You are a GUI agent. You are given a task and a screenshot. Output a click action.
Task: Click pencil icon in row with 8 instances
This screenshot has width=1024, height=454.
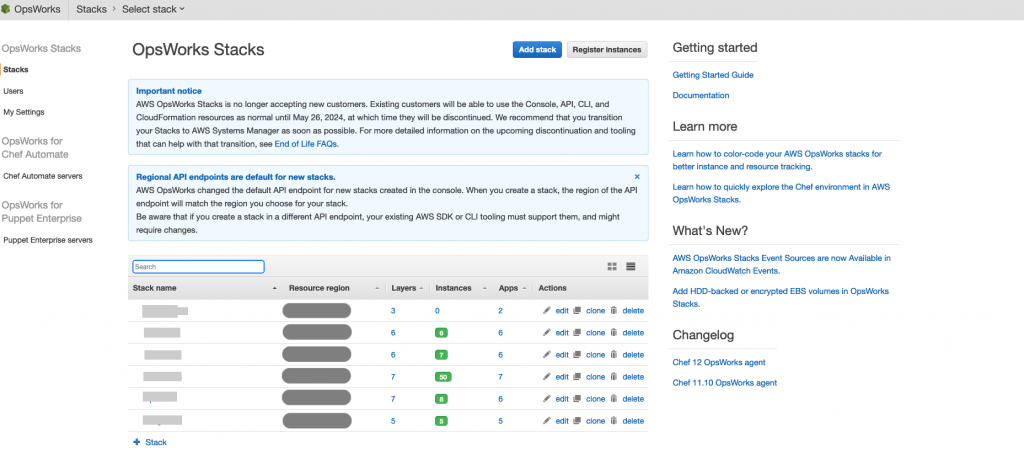547,399
